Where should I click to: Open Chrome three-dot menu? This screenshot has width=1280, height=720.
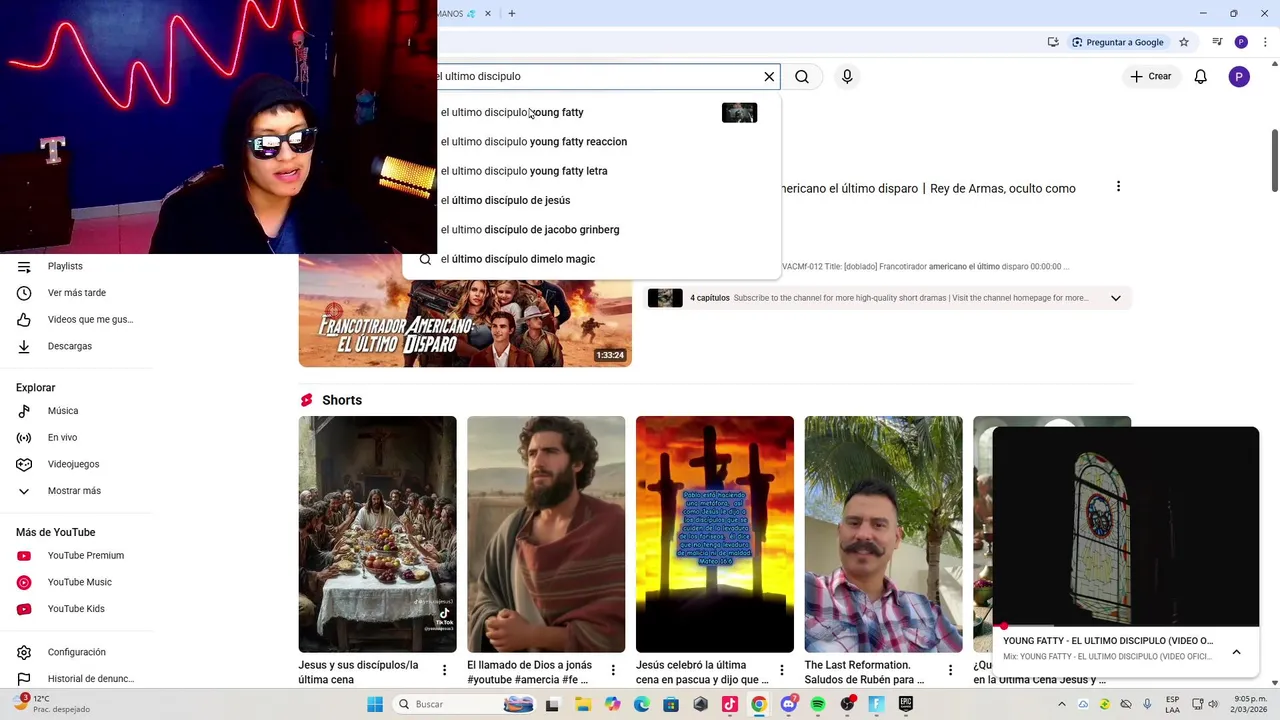[x=1264, y=42]
